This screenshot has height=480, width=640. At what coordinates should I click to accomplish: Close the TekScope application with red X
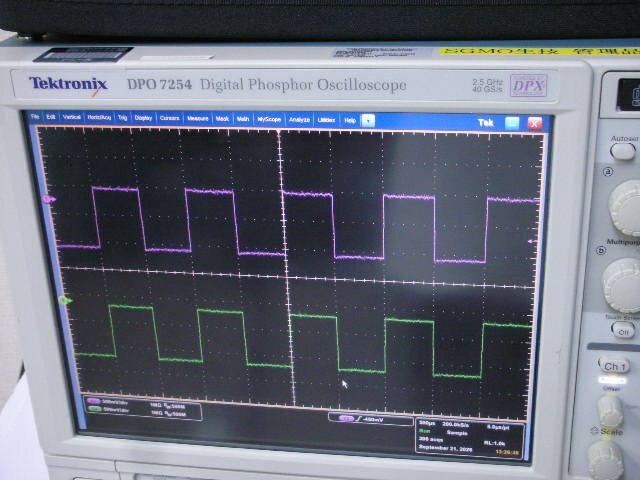(534, 124)
